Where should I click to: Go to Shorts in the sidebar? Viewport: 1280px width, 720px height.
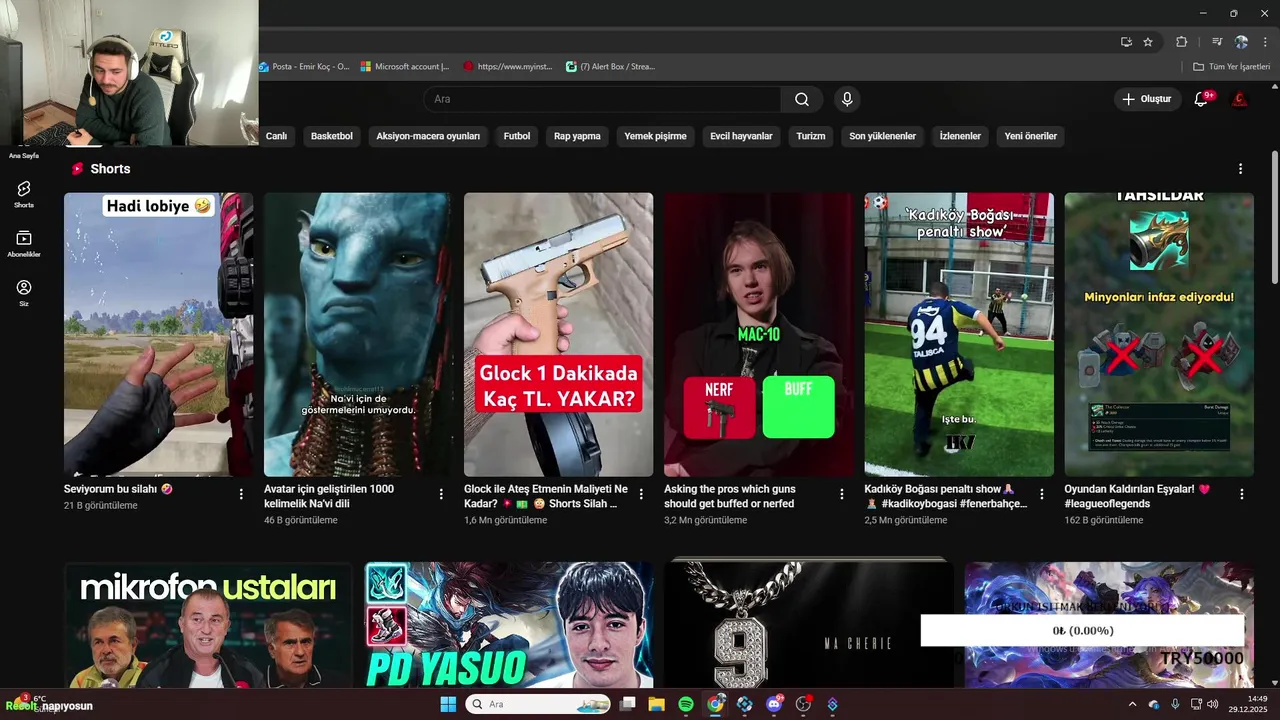[24, 194]
